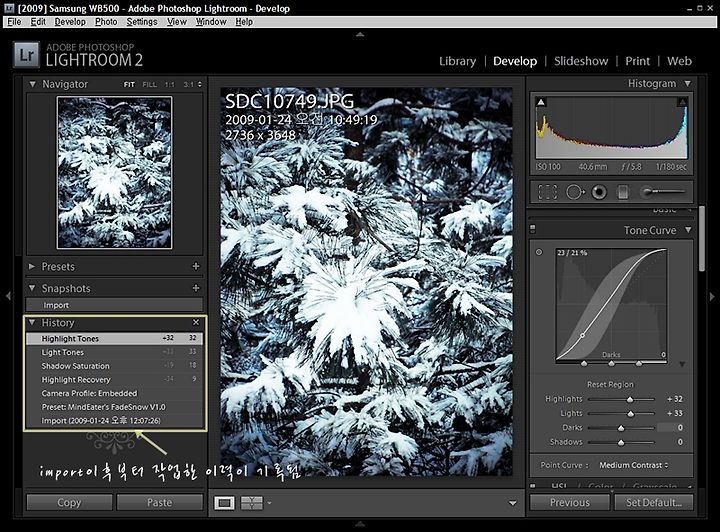This screenshot has width=720, height=532.
Task: Hide the right panel group arrow
Action: tap(712, 297)
